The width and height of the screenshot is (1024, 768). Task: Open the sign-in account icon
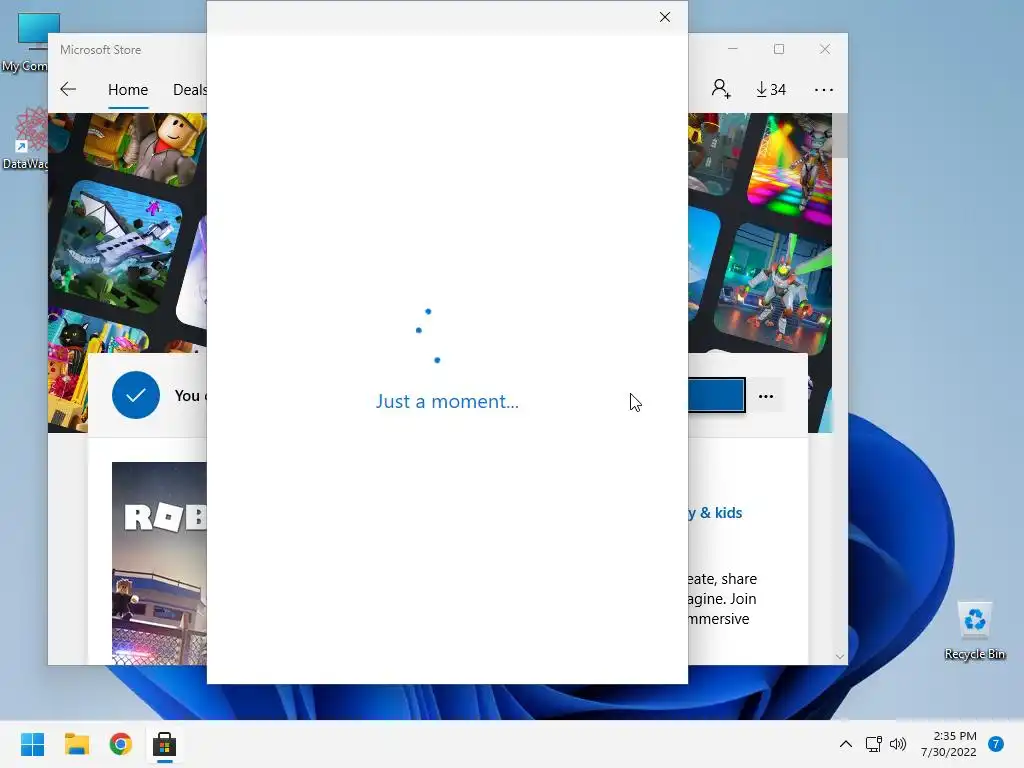tap(721, 89)
